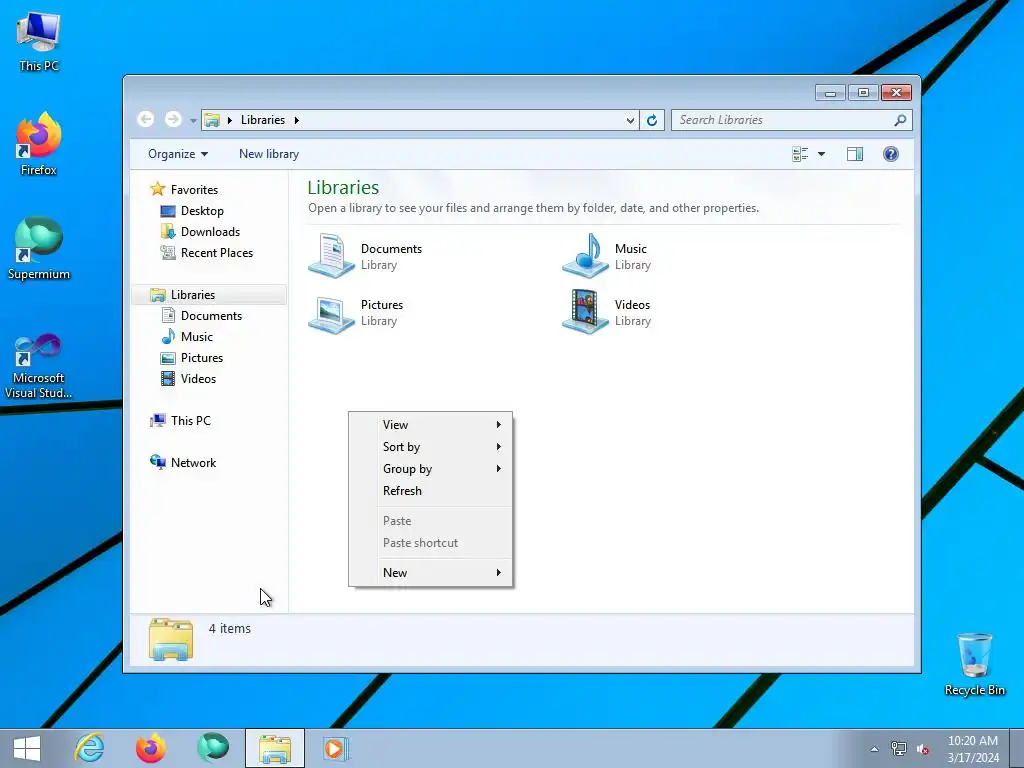
Task: Launch Windows Media Player from taskbar
Action: click(336, 748)
